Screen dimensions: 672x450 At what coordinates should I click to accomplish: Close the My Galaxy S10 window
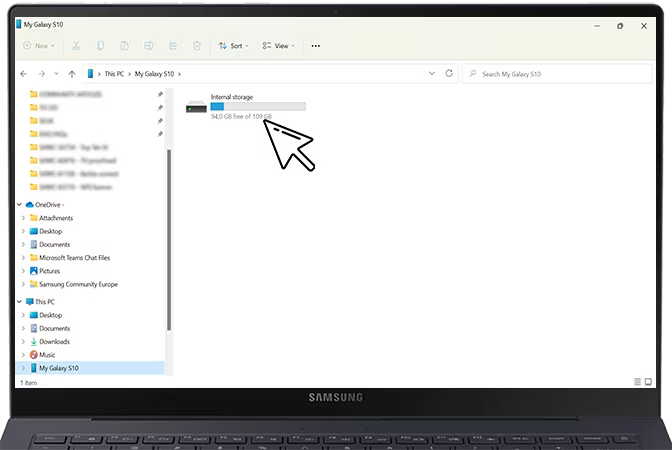pos(644,26)
